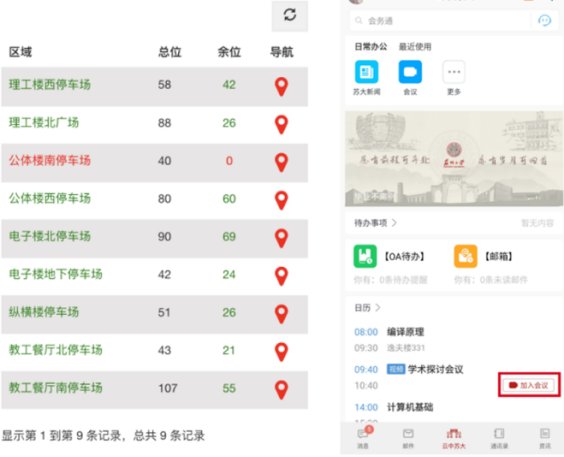Switch to the 最近使用 tab
Image resolution: width=564 pixels, height=457 pixels.
(415, 46)
